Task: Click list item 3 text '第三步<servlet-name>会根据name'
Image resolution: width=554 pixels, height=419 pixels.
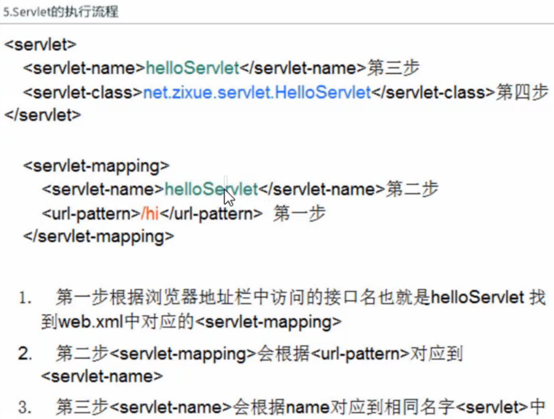Action: coord(193,407)
